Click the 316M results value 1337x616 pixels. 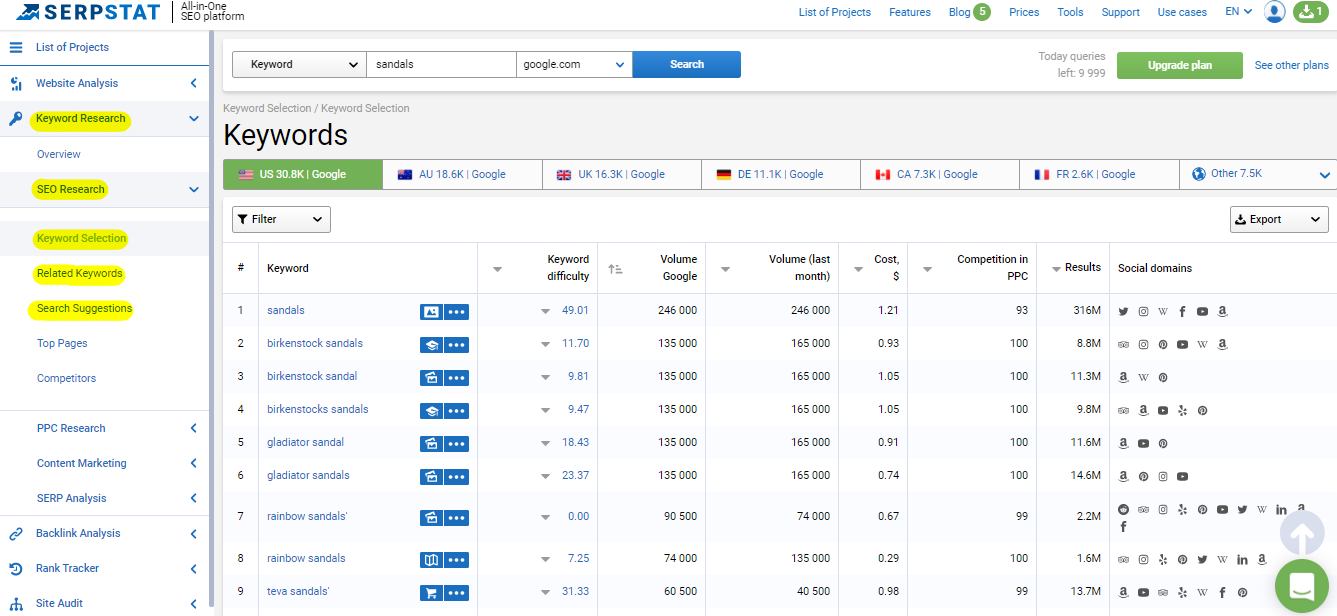pos(1087,310)
